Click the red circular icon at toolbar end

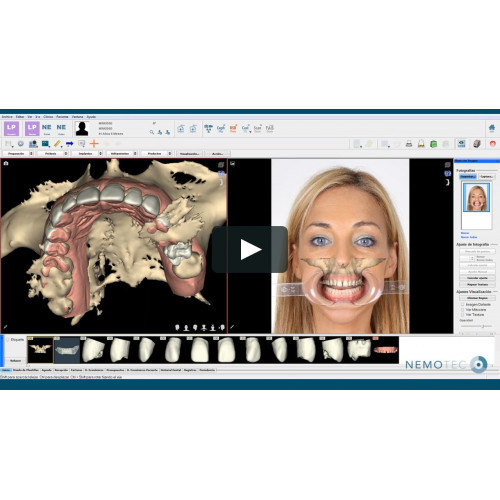[x=493, y=144]
